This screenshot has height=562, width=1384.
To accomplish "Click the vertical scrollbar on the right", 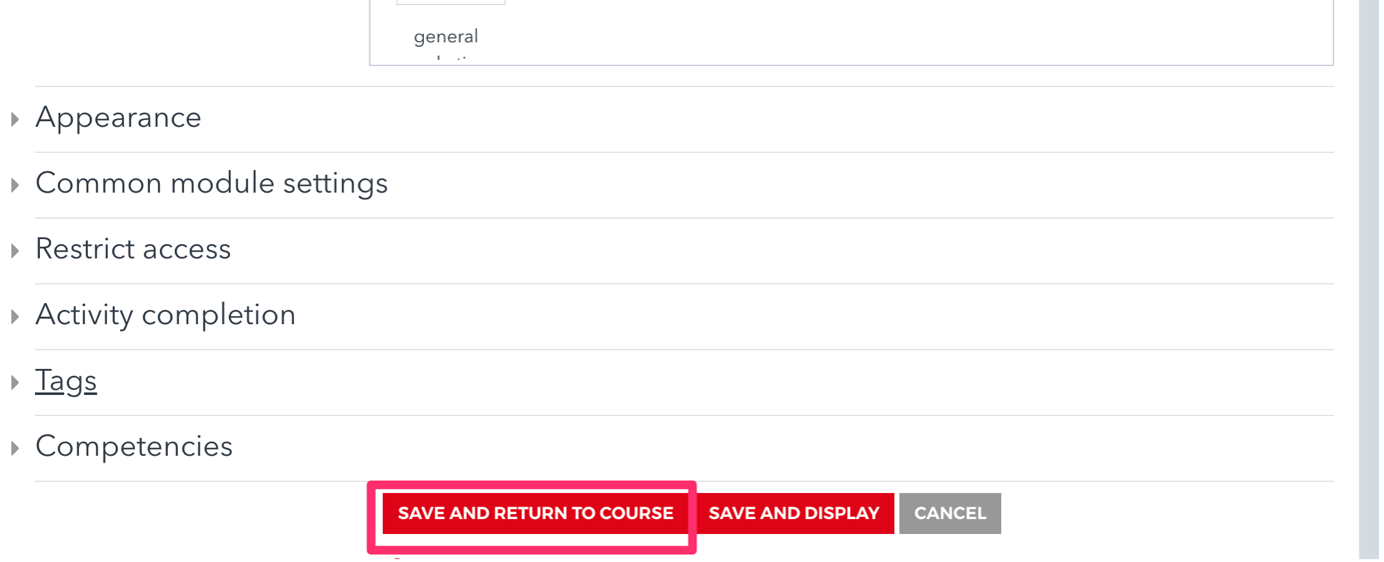I will (x=1369, y=280).
